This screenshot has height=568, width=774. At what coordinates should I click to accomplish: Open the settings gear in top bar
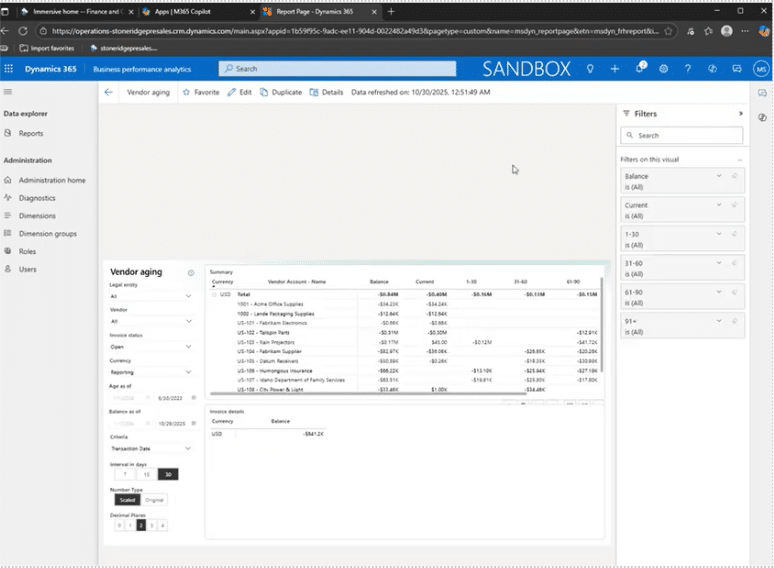pos(663,69)
